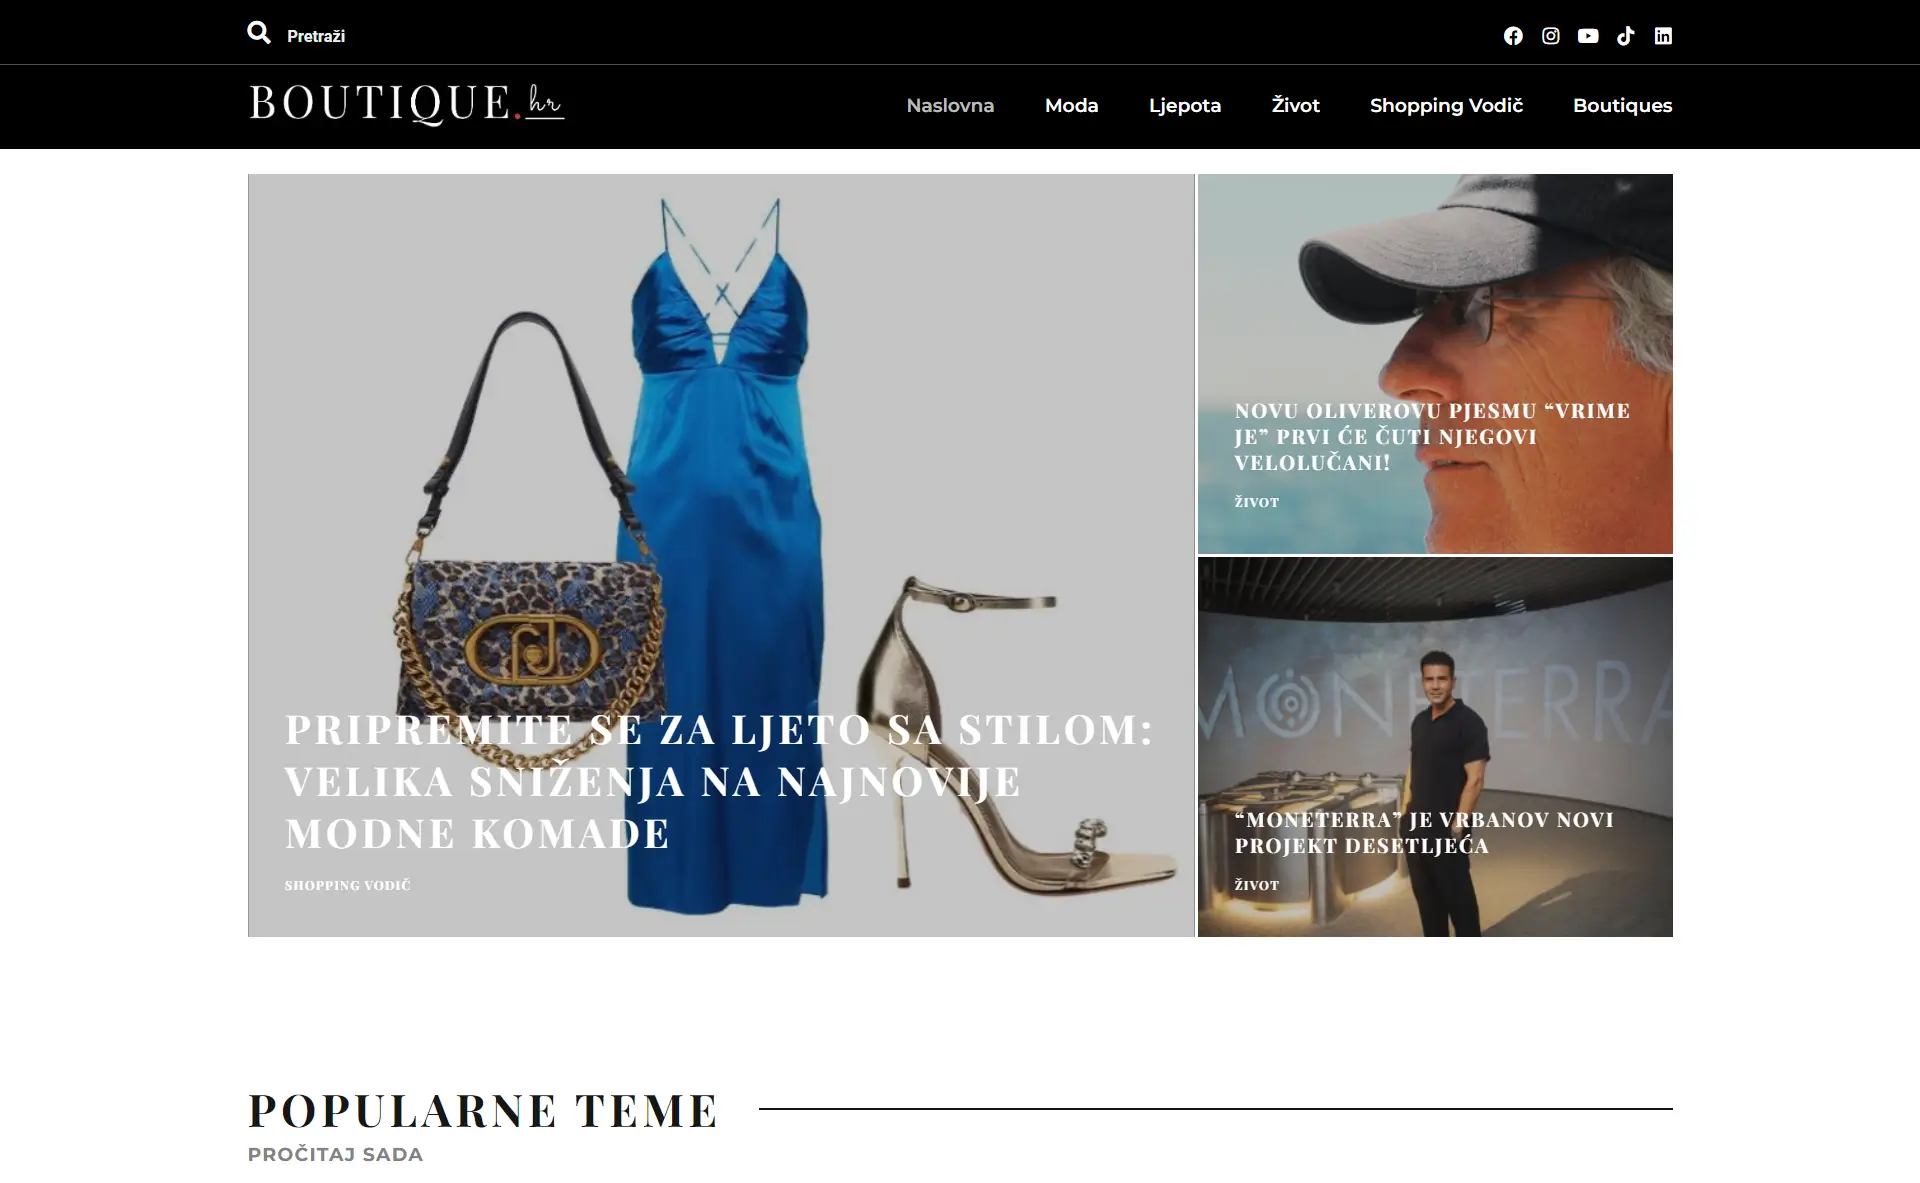Open the Boutiques menu item
The height and width of the screenshot is (1183, 1920).
(1622, 105)
